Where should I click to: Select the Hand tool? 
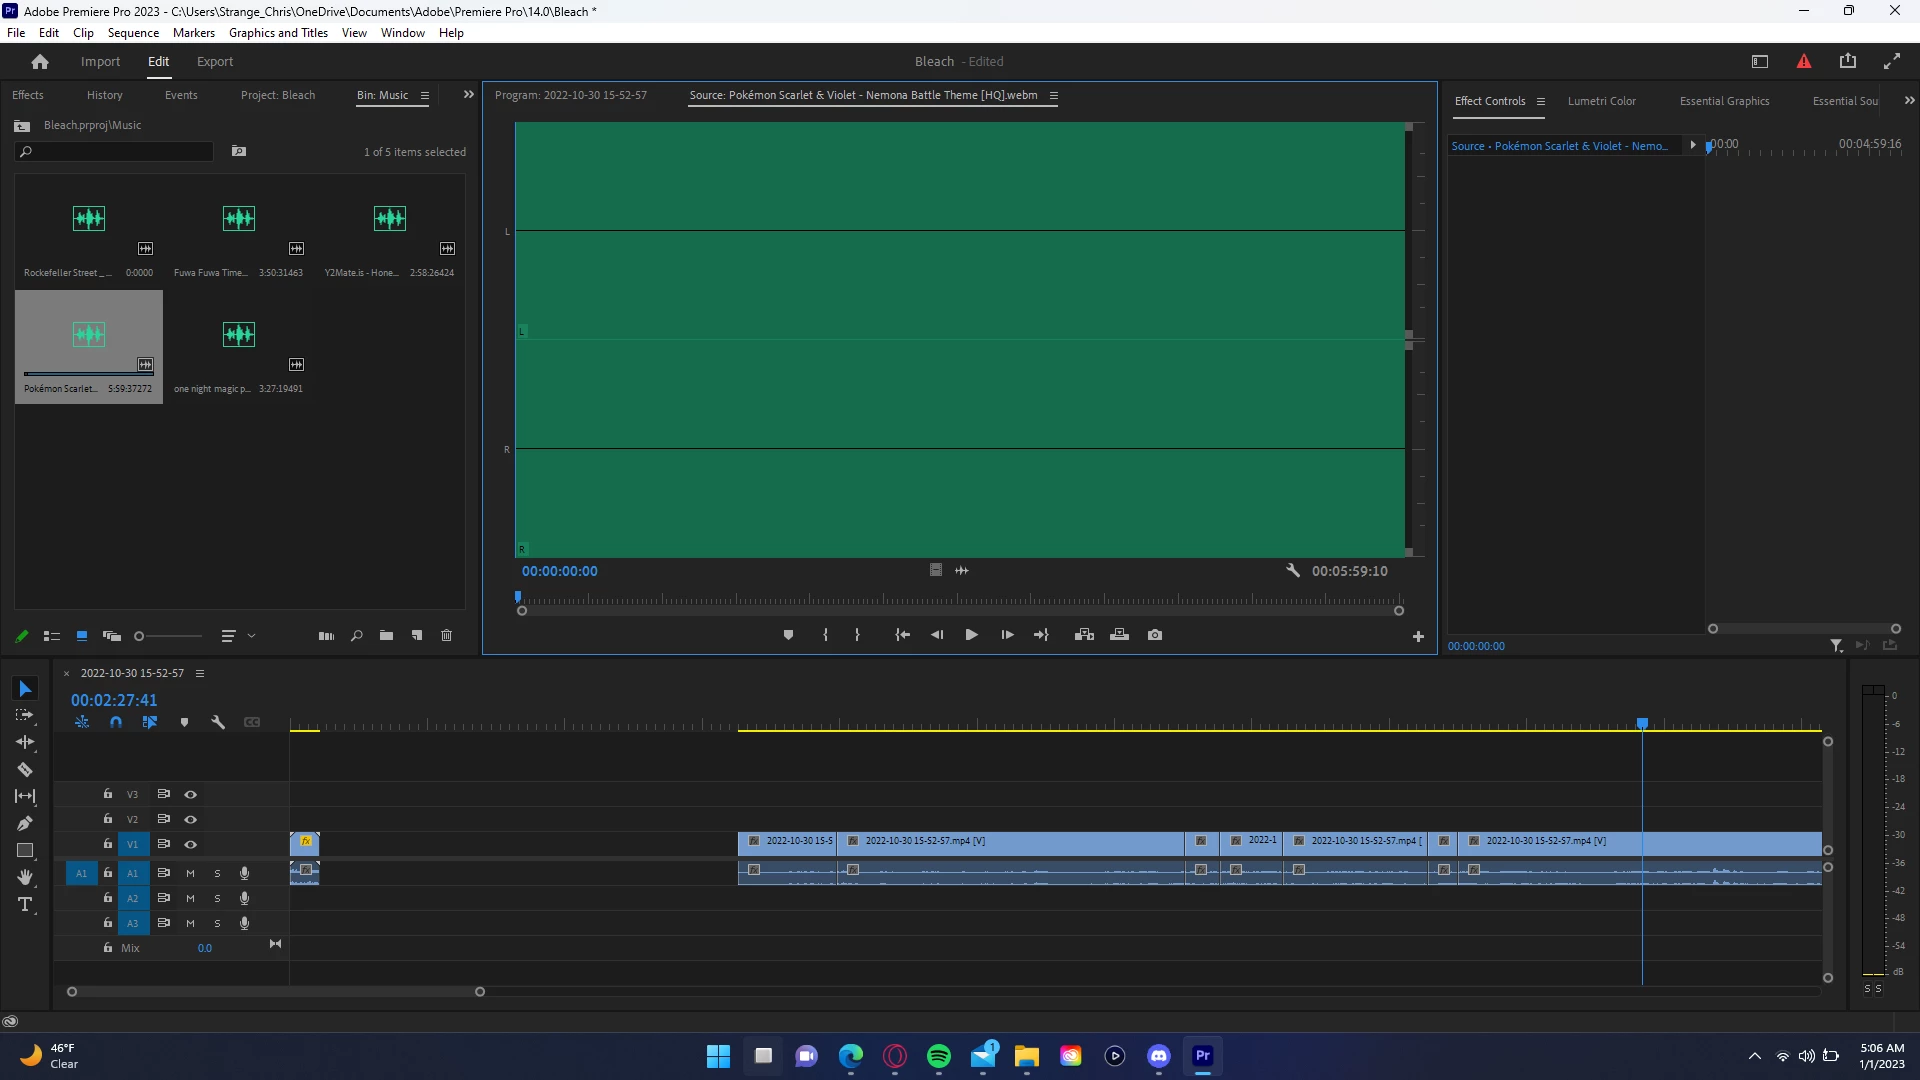[x=25, y=878]
